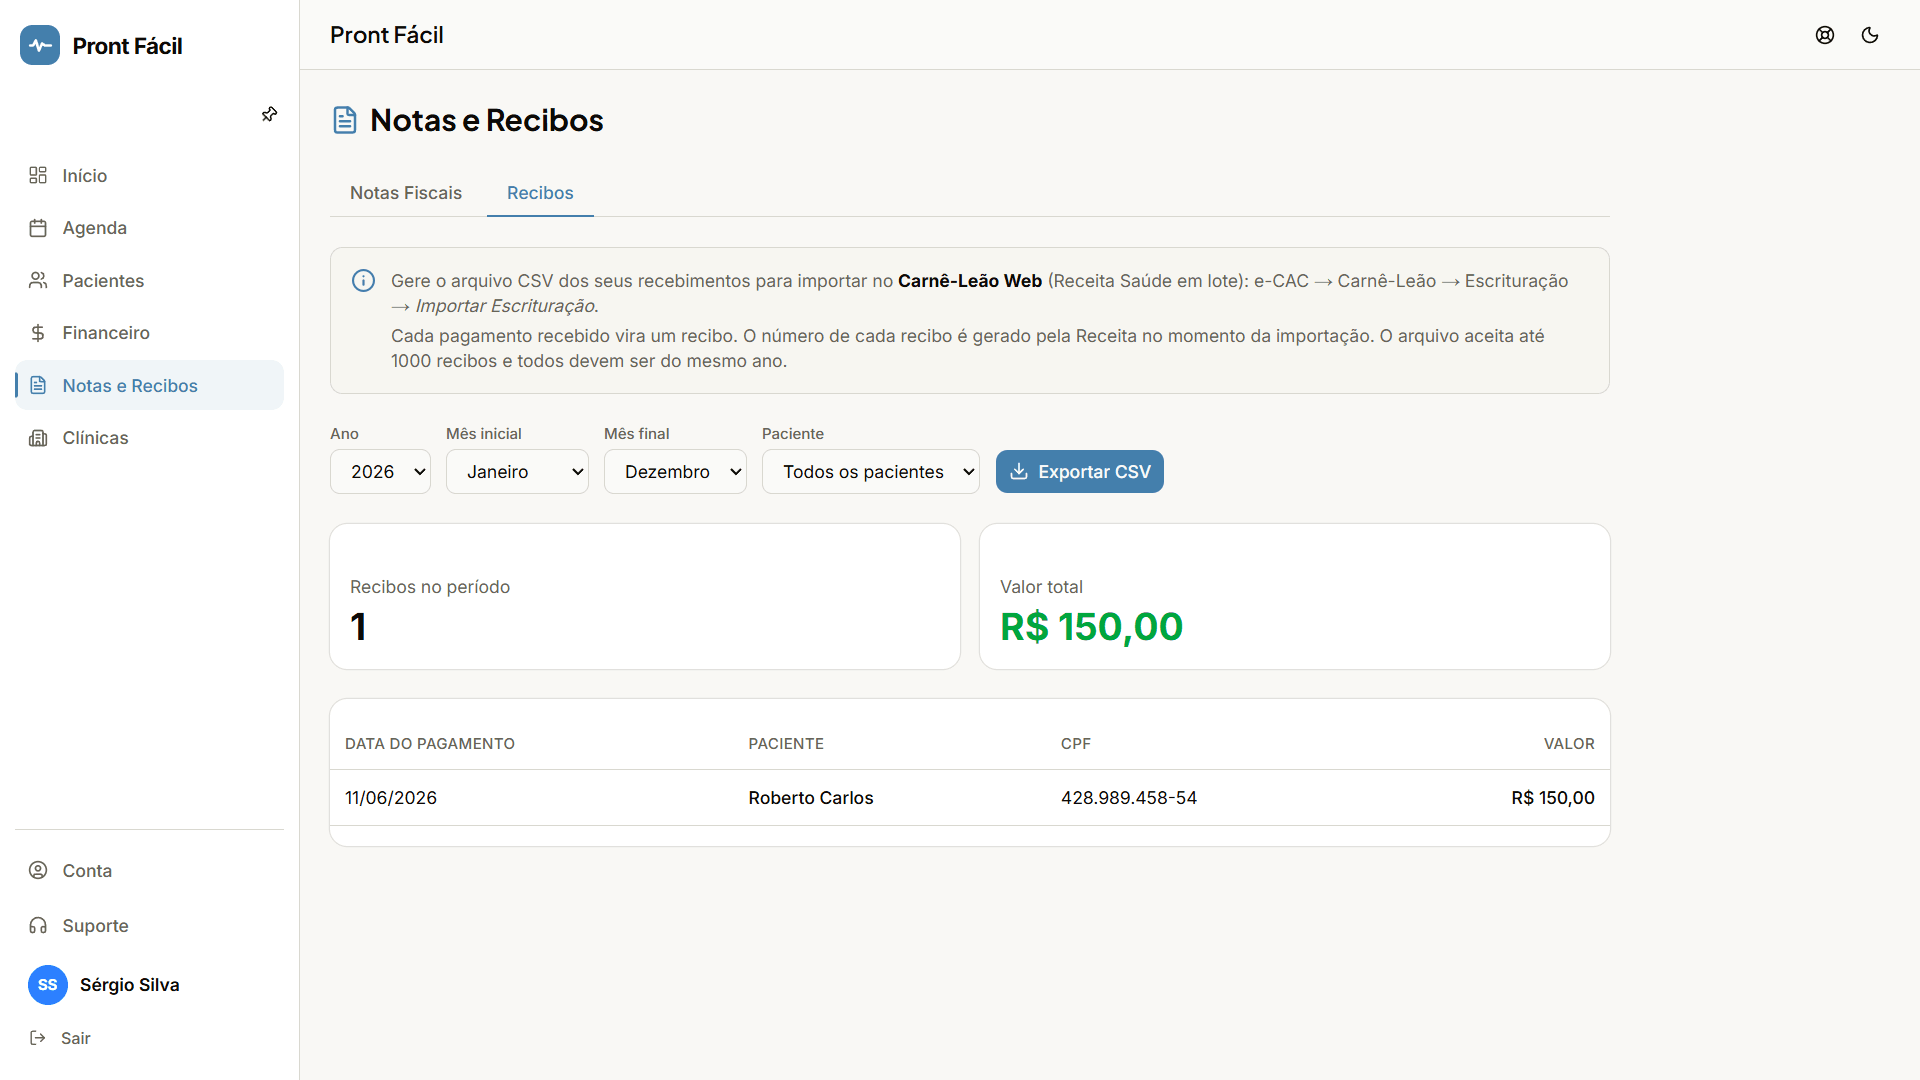Switch to the Notas Fiscais tab
1920x1080 pixels.
tap(406, 193)
